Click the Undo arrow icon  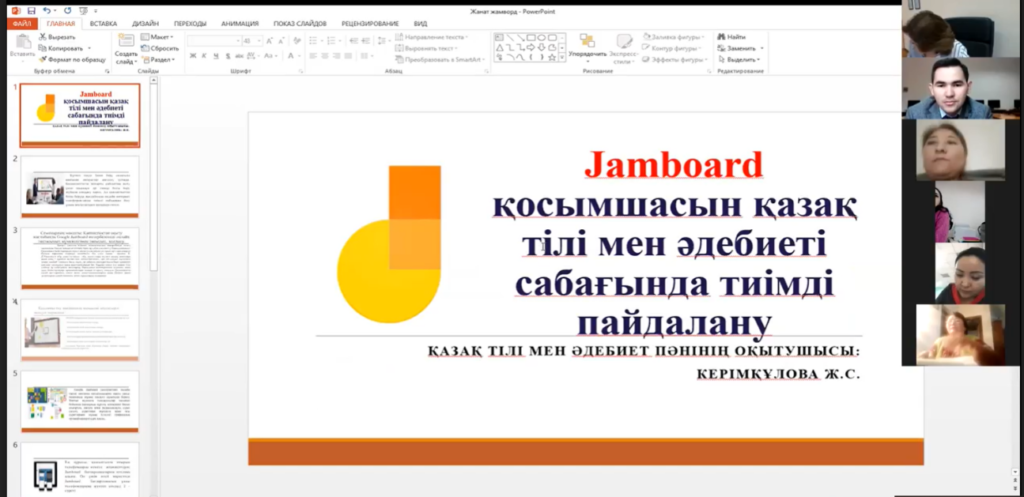click(46, 10)
